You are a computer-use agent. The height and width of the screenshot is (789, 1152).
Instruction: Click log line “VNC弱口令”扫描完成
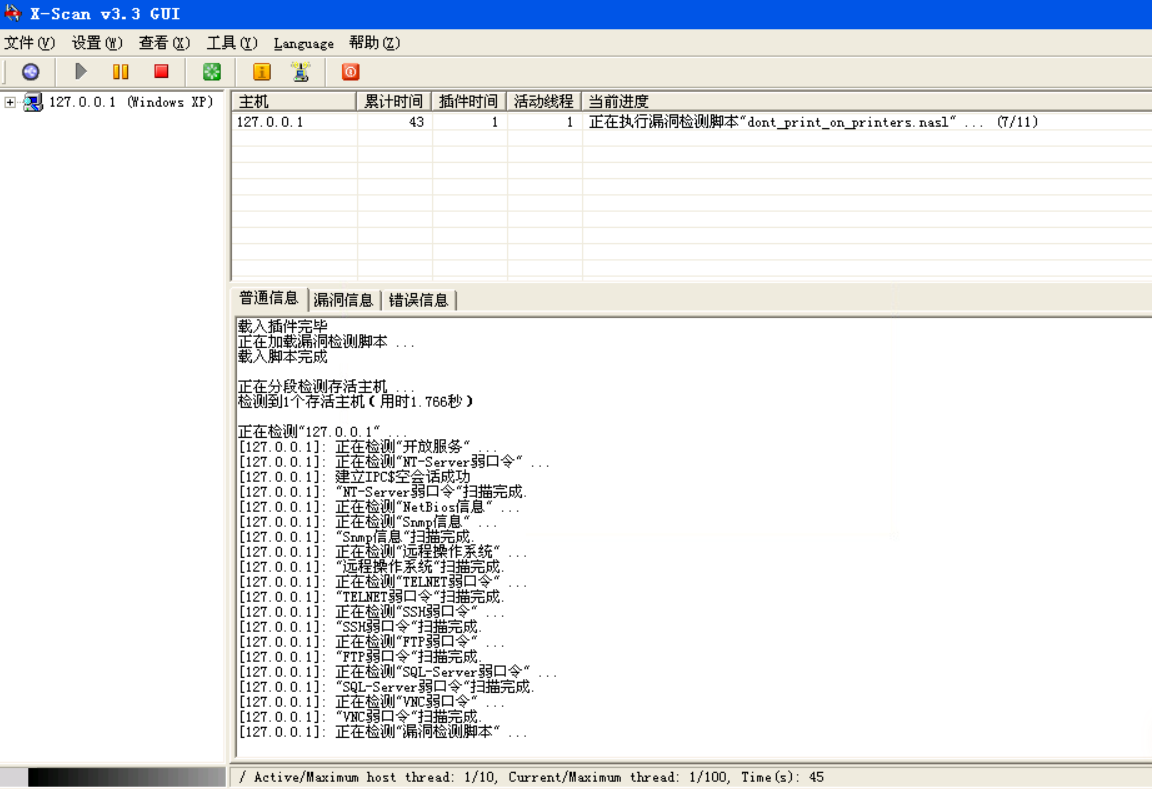coord(360,717)
